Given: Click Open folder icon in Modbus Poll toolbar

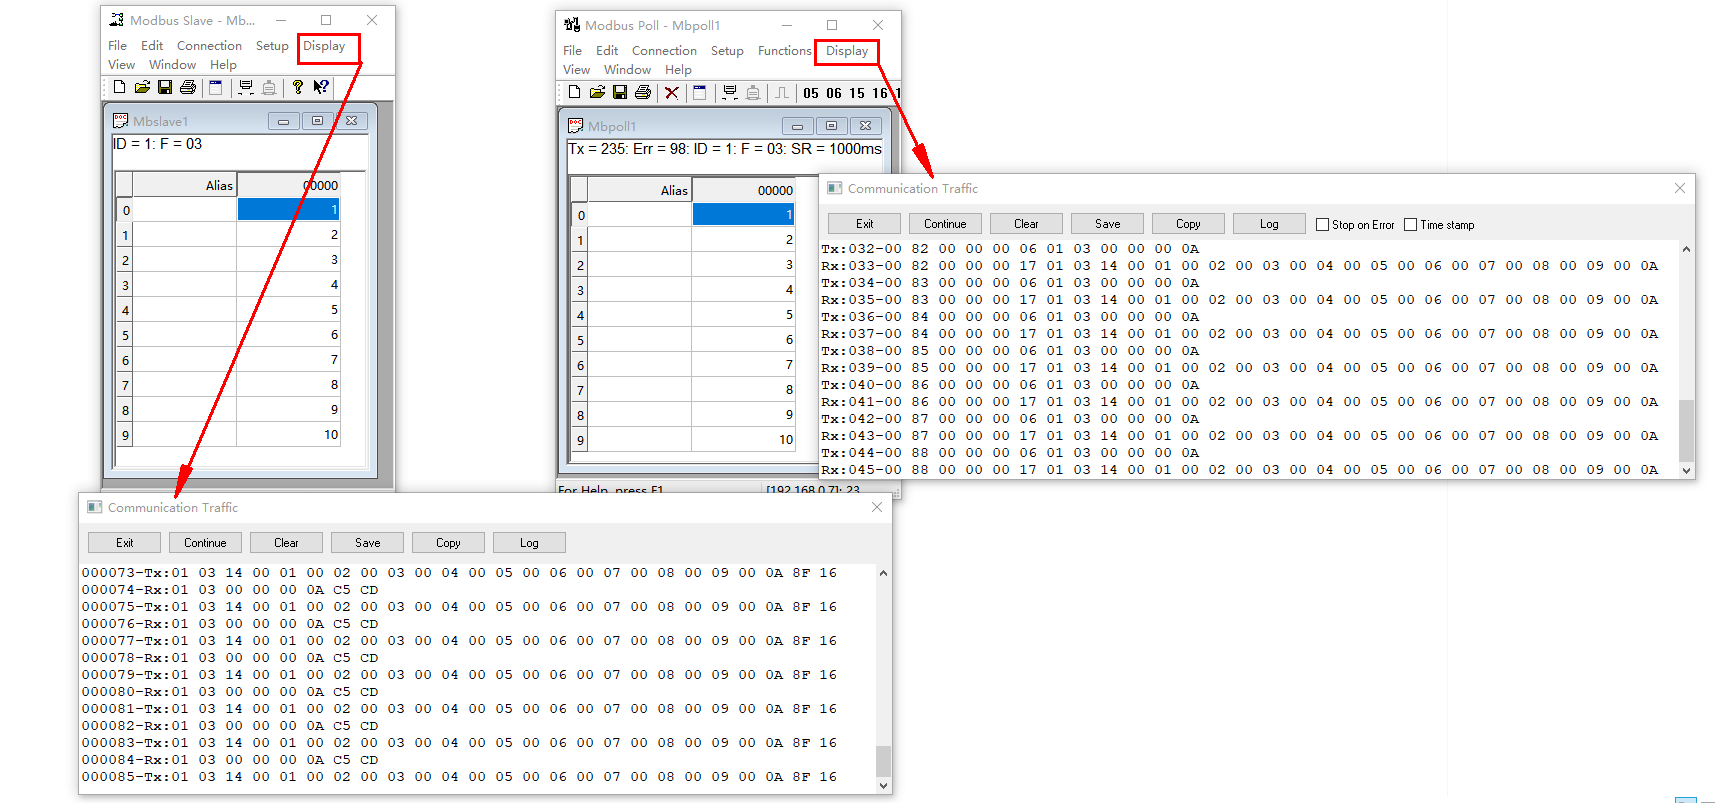Looking at the screenshot, I should point(597,93).
